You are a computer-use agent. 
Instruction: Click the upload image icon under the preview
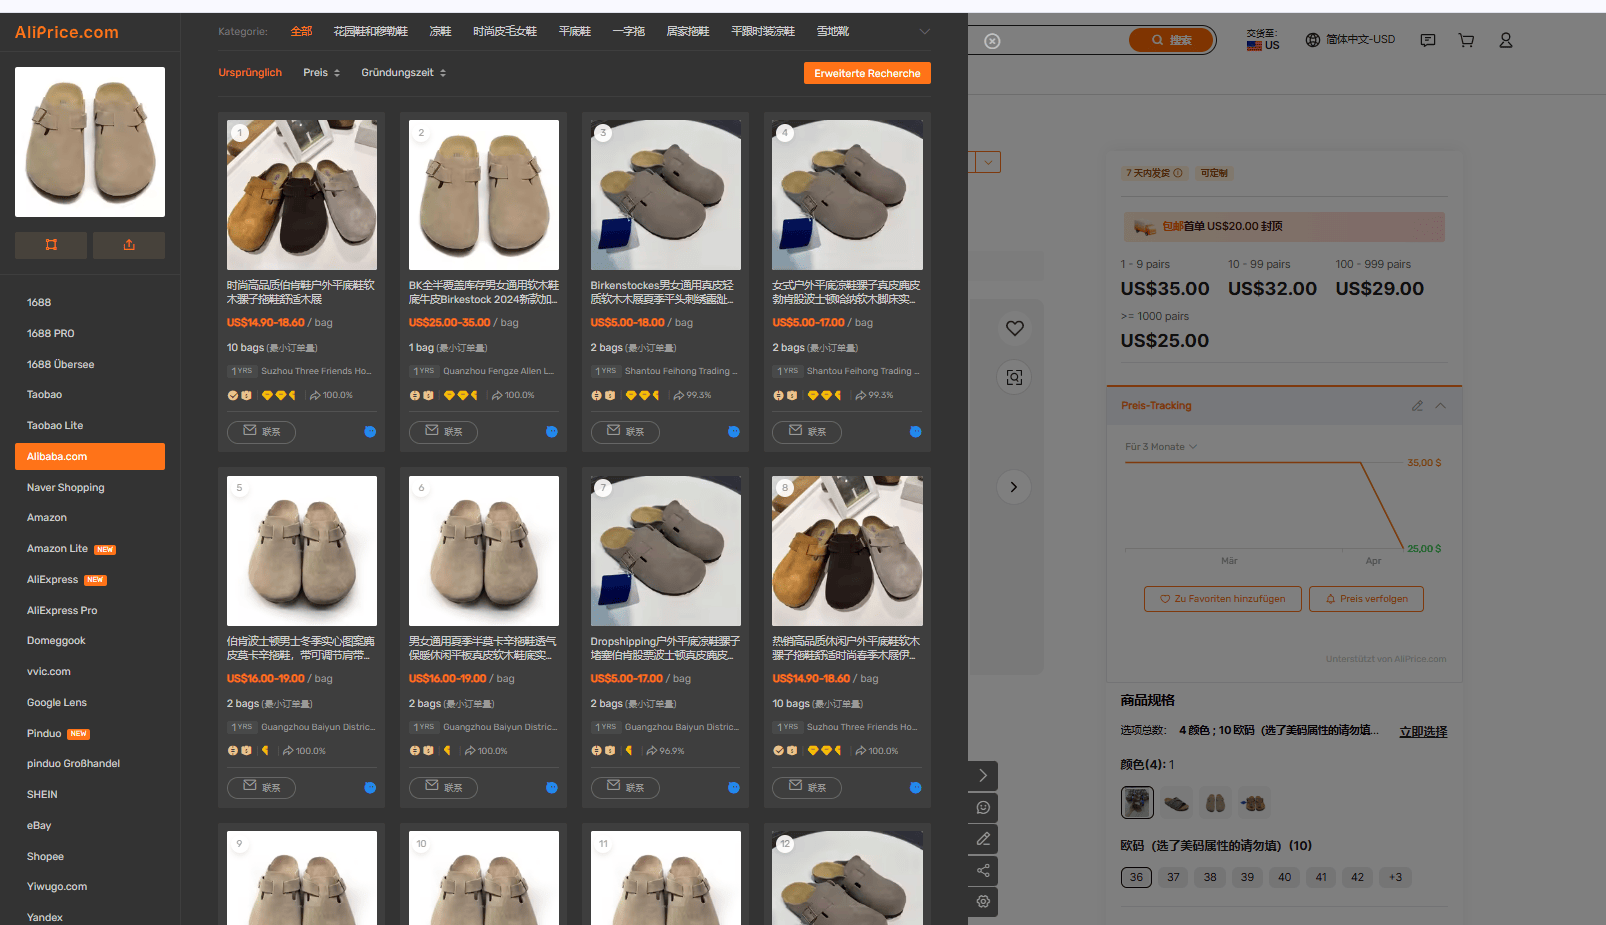click(x=129, y=245)
